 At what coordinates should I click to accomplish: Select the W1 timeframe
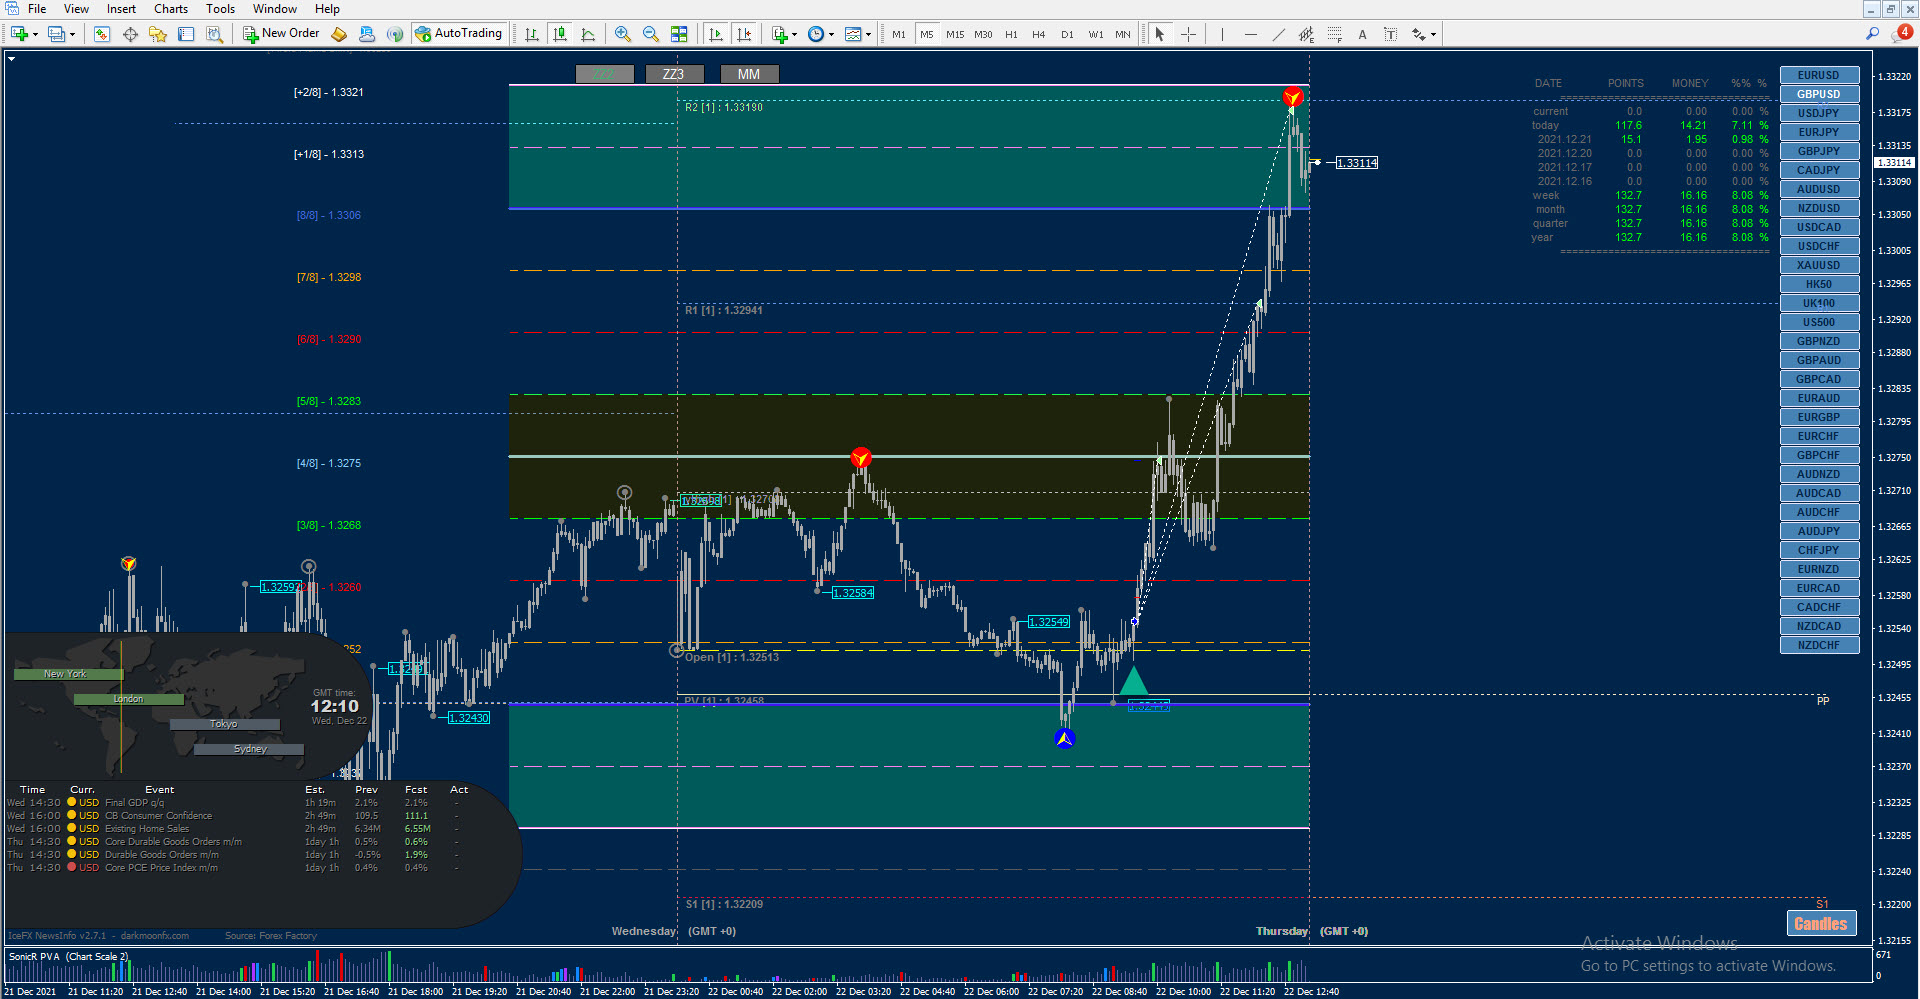click(1096, 34)
